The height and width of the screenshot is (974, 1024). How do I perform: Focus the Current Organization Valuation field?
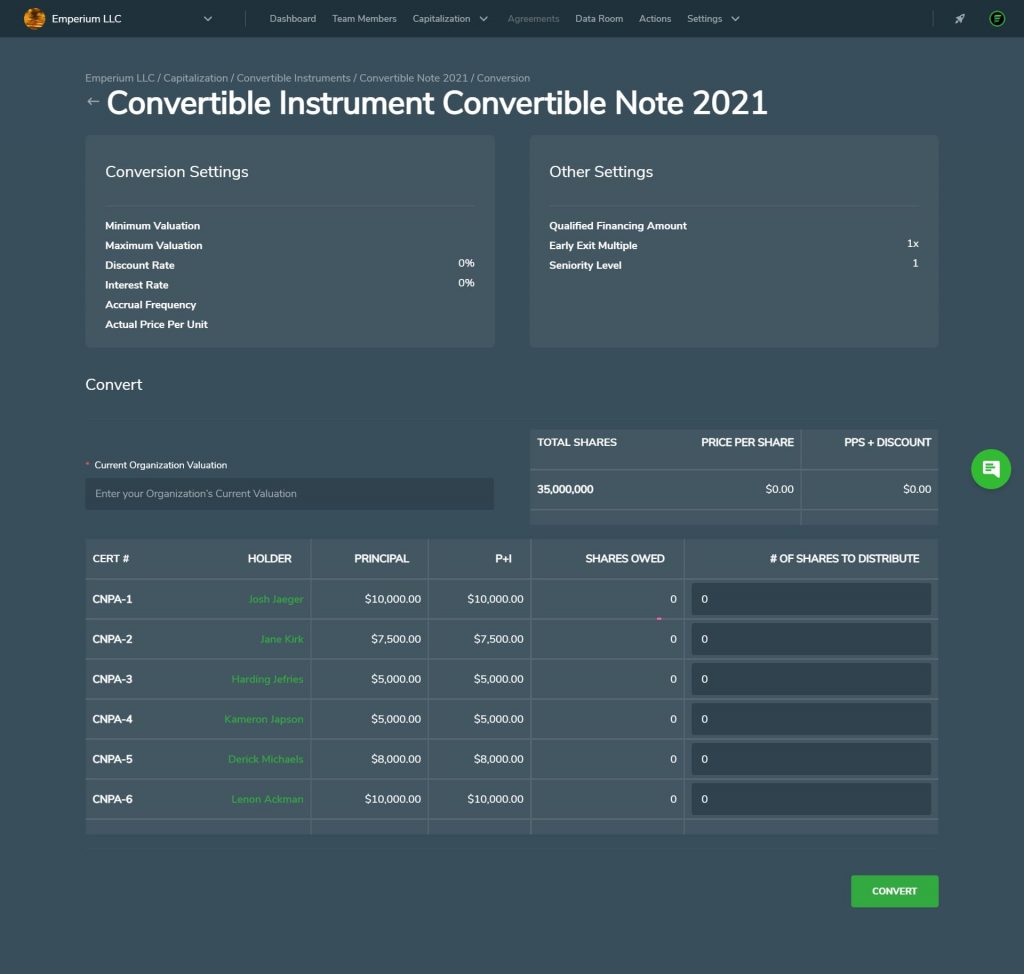click(289, 494)
